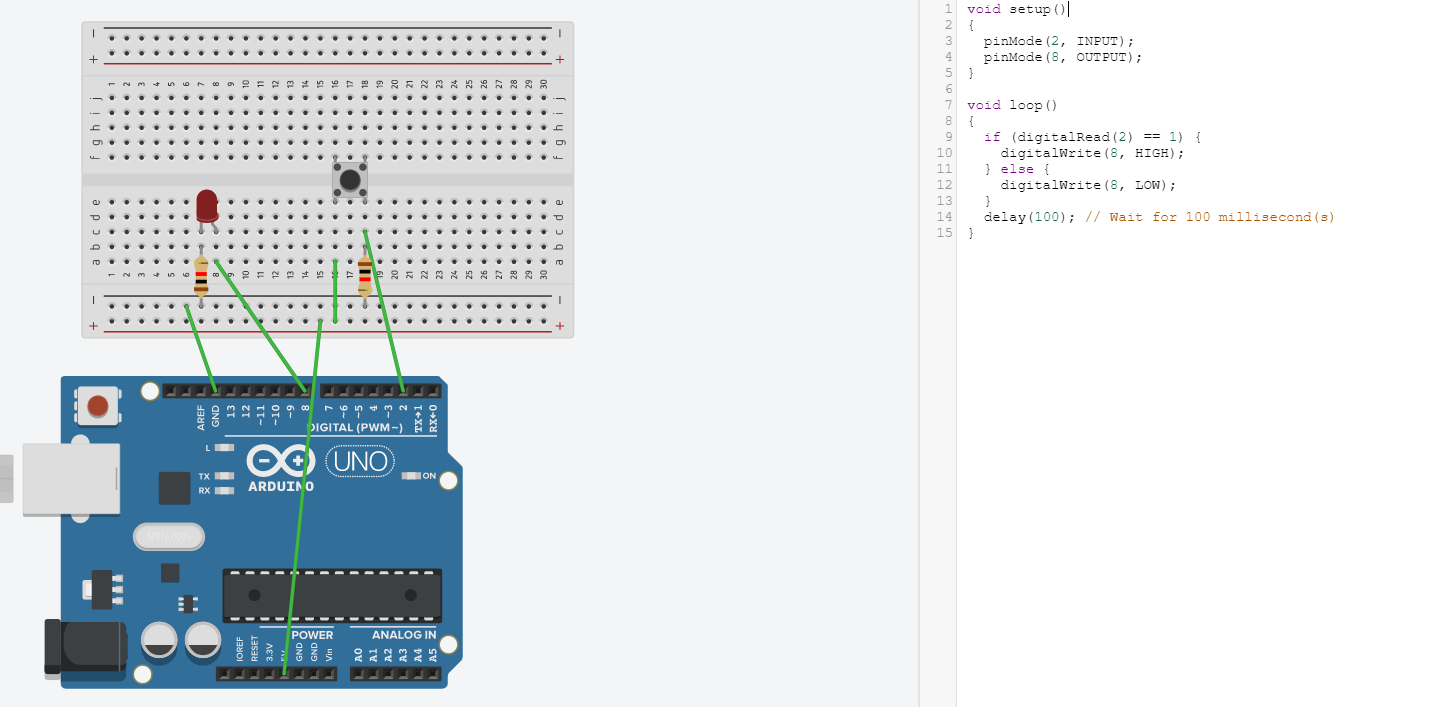Select the green wire from the 5V pin
This screenshot has width=1436, height=707.
pyautogui.click(x=304, y=500)
